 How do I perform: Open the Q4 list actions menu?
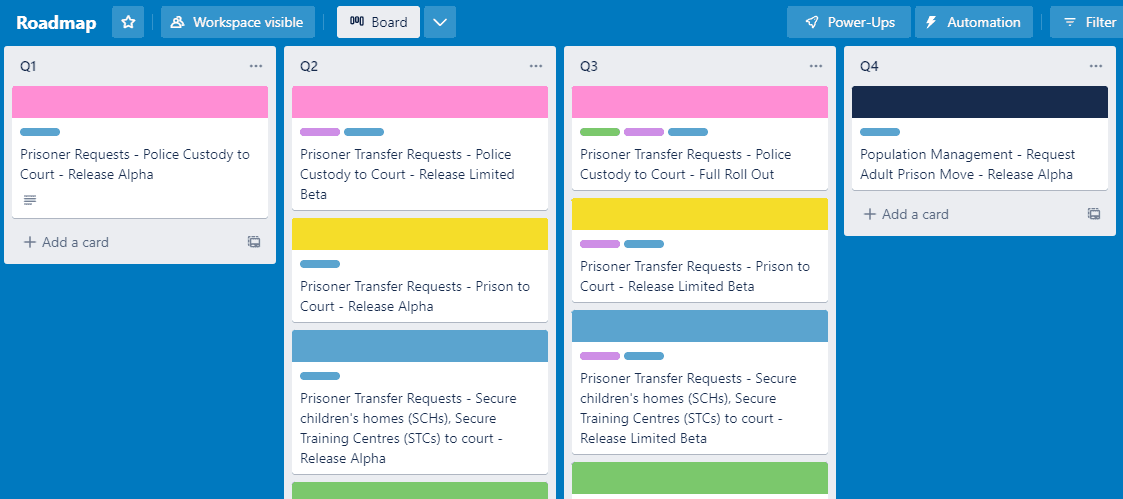pyautogui.click(x=1096, y=66)
